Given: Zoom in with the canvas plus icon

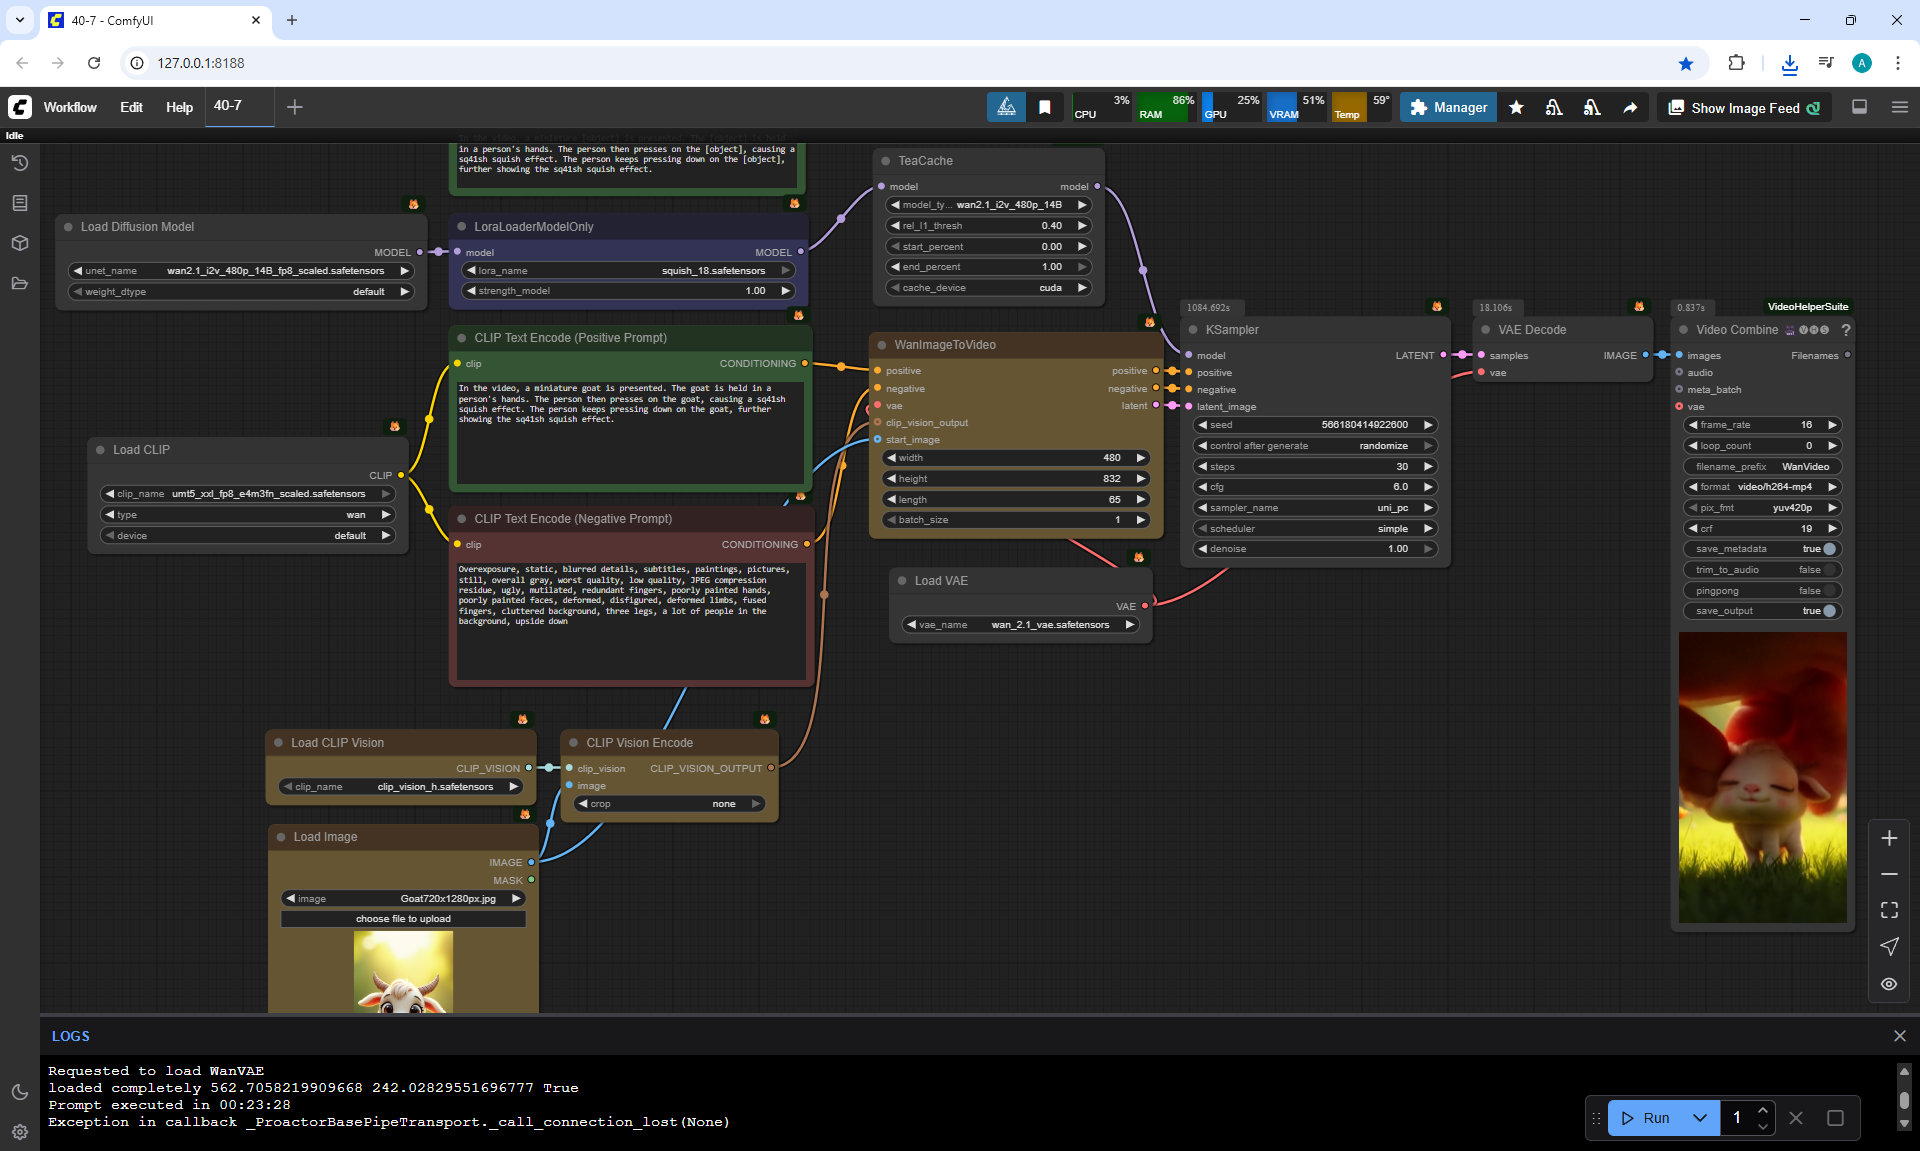Looking at the screenshot, I should click(1889, 838).
